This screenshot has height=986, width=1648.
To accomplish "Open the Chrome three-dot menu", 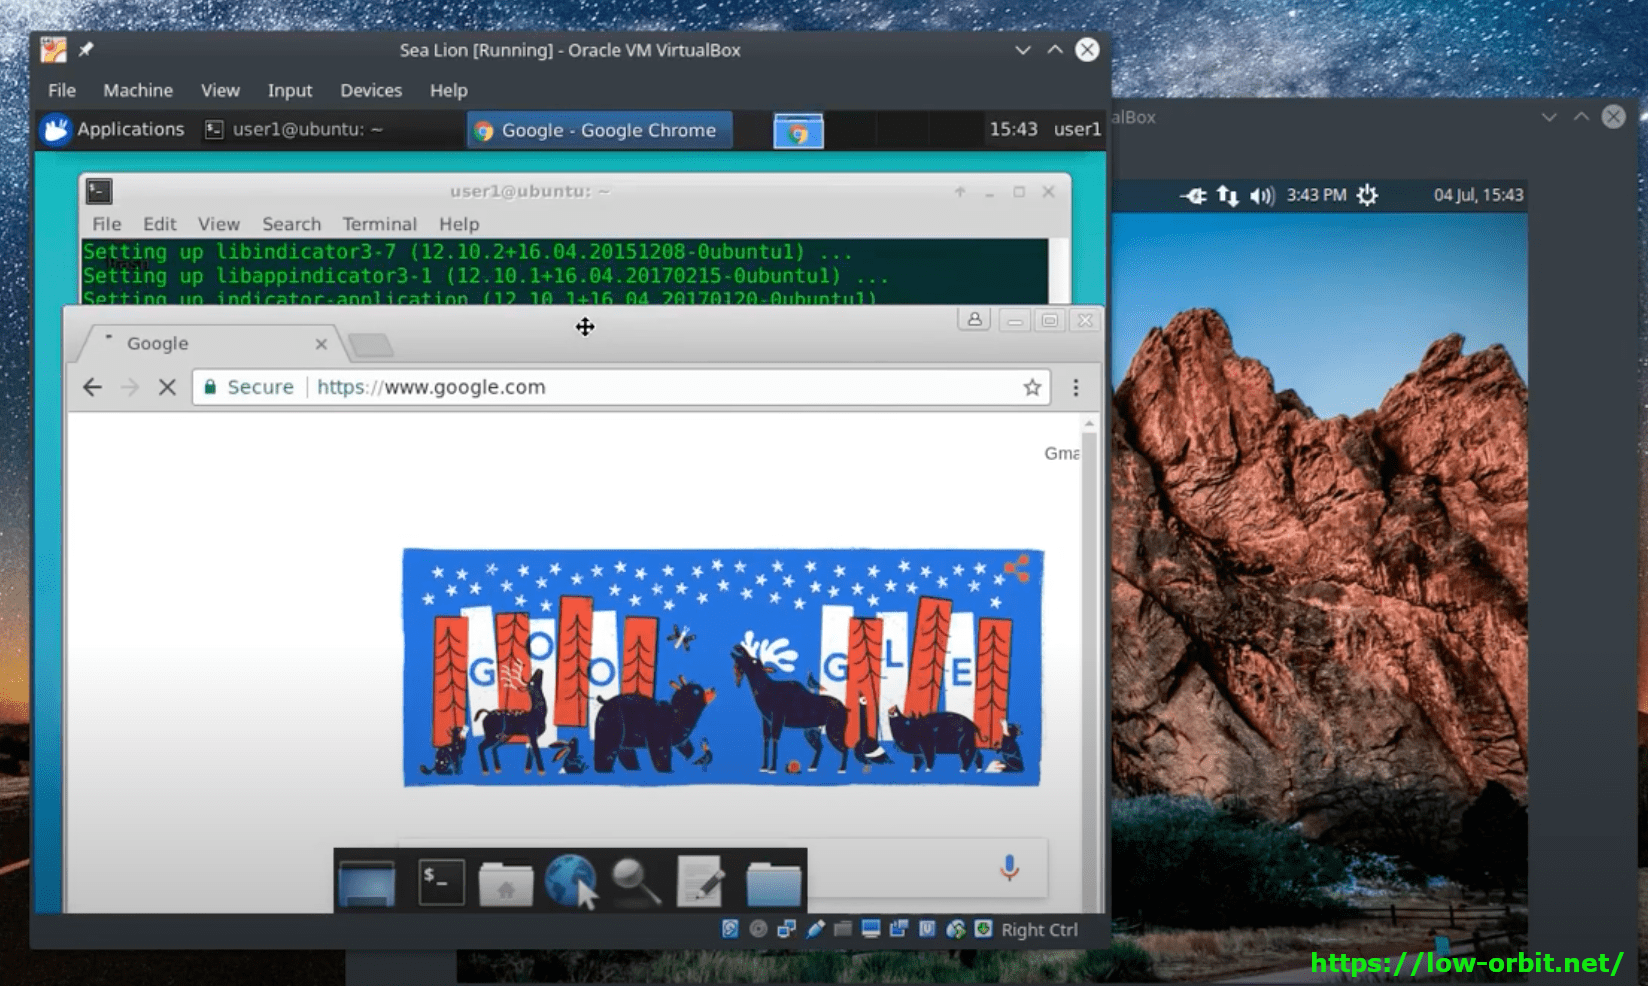I will pos(1076,387).
